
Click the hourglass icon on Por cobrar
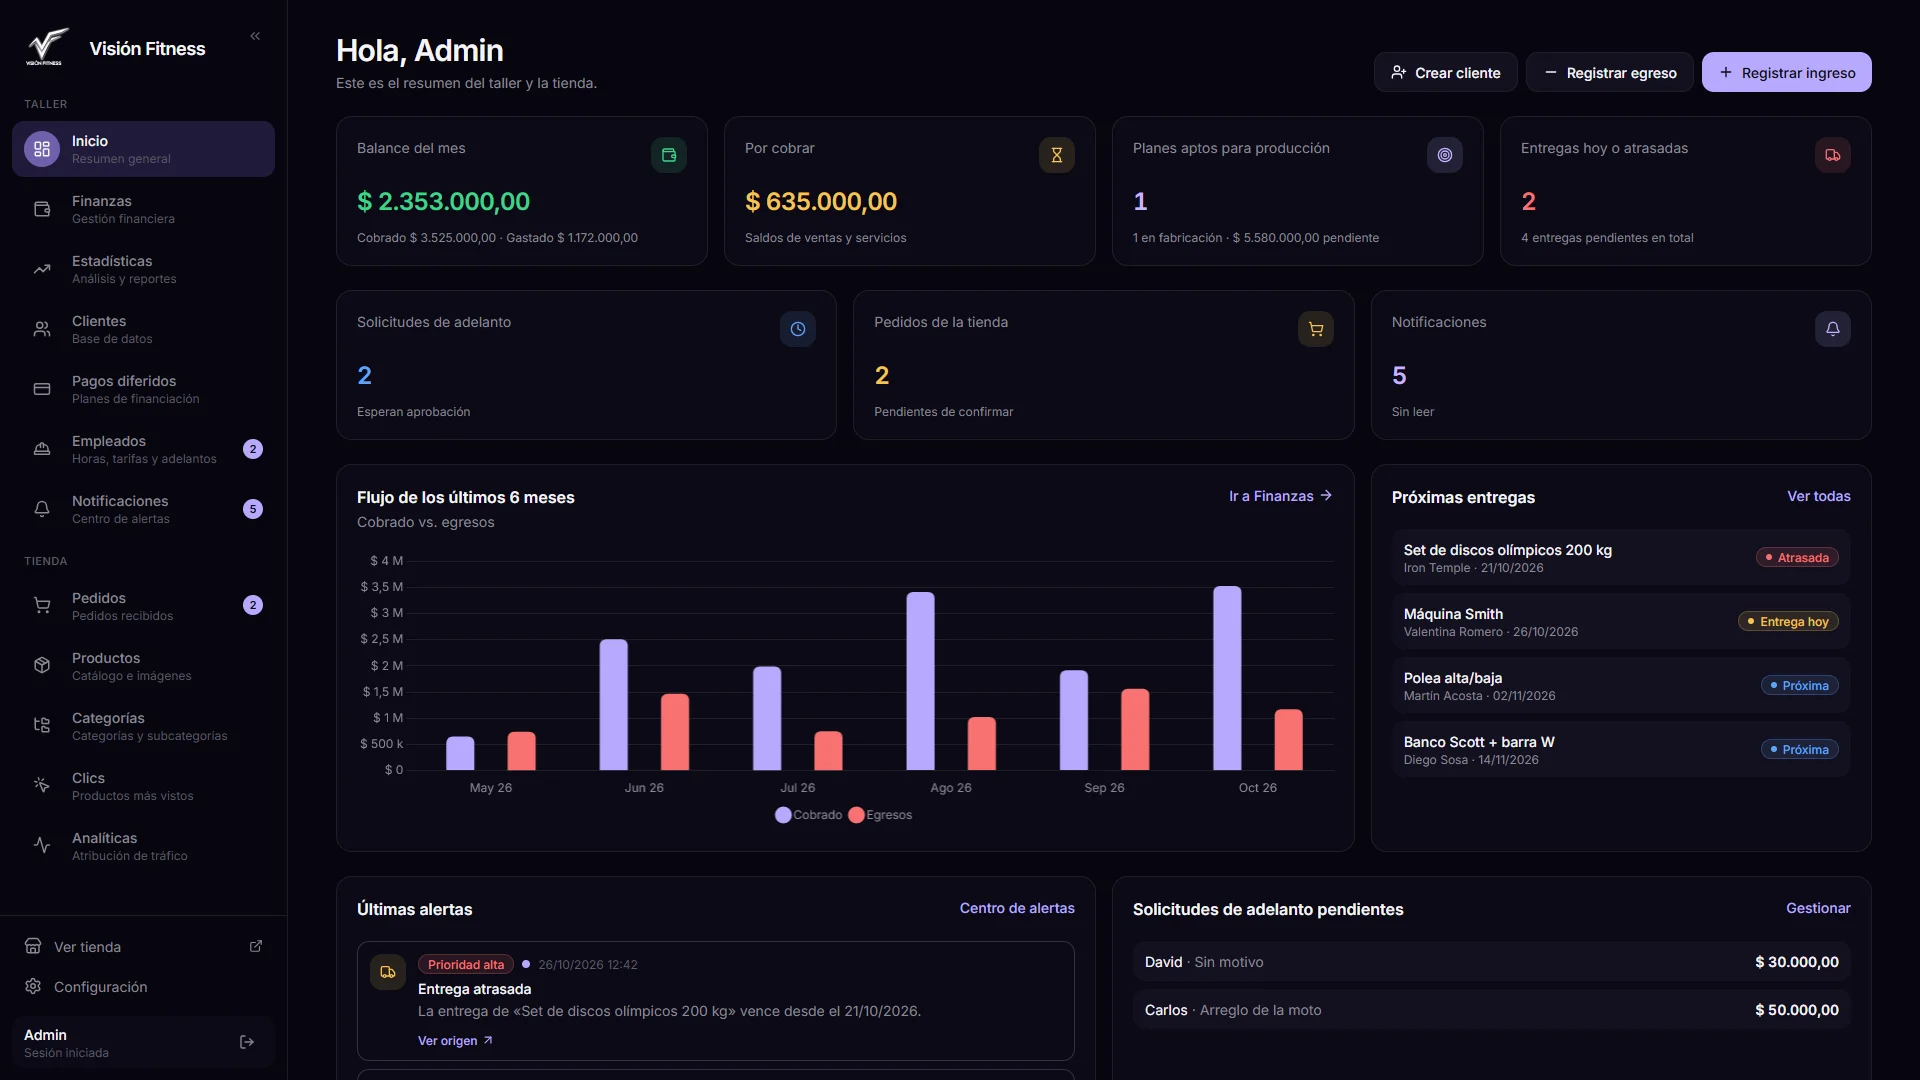coord(1057,155)
